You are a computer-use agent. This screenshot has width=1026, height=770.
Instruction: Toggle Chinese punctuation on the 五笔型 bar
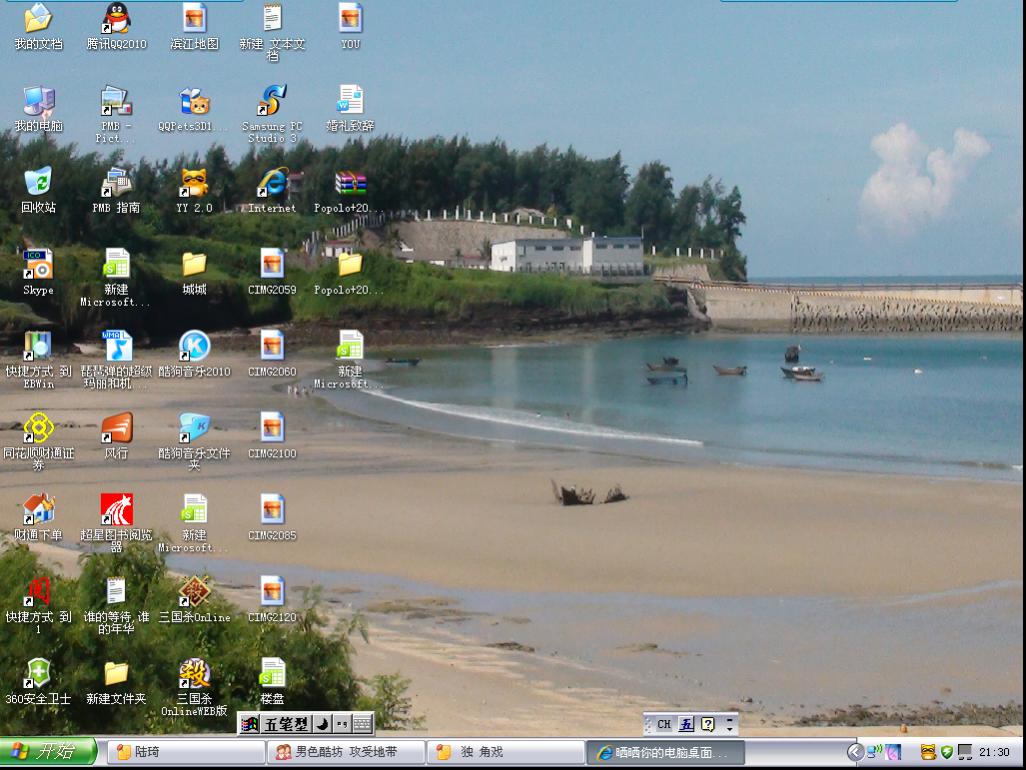click(342, 724)
